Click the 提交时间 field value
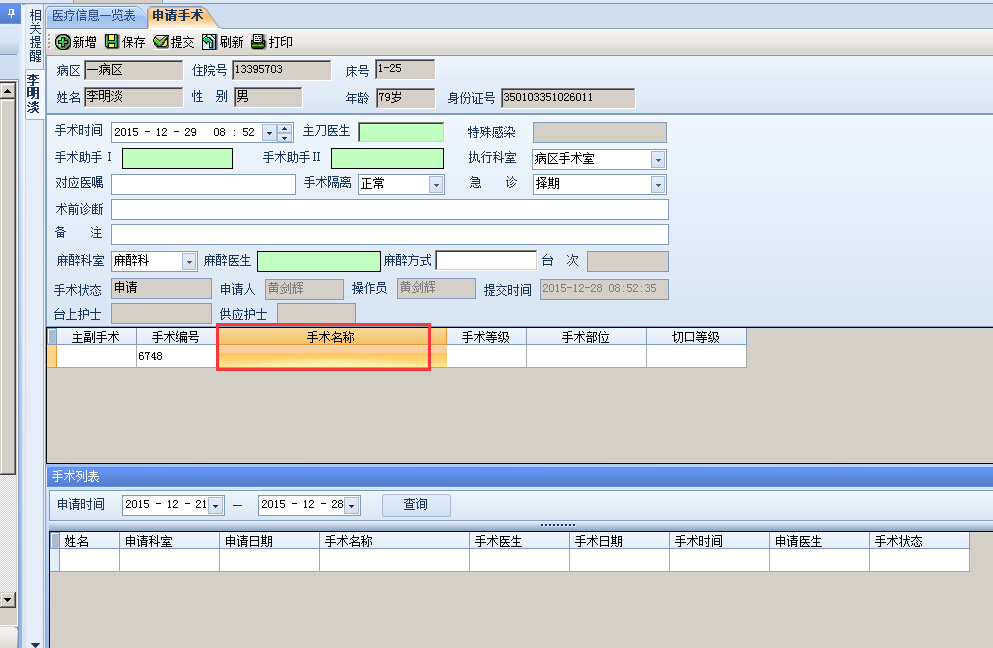This screenshot has width=993, height=648. [x=604, y=289]
